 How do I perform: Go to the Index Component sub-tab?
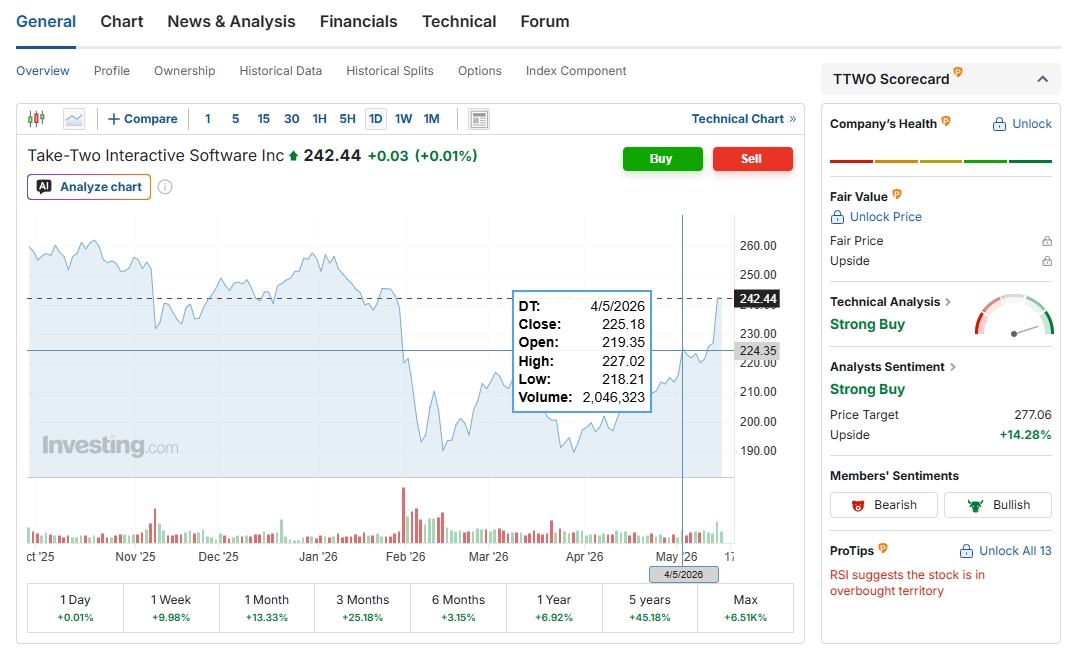pos(576,71)
